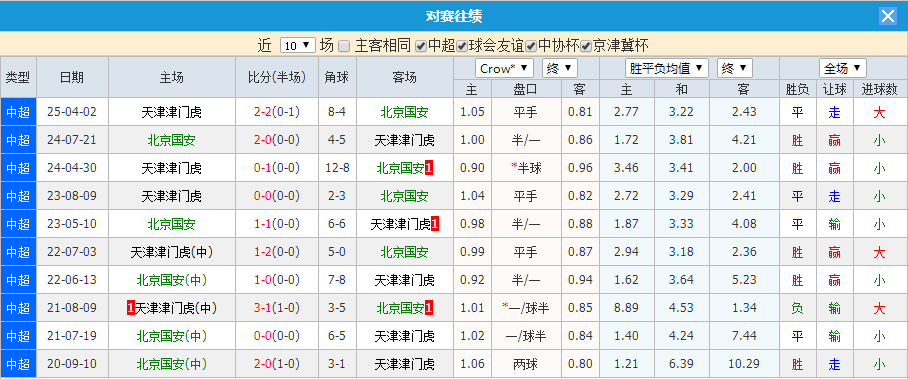Open the 全场 period dropdown
The width and height of the screenshot is (908, 379).
843,68
